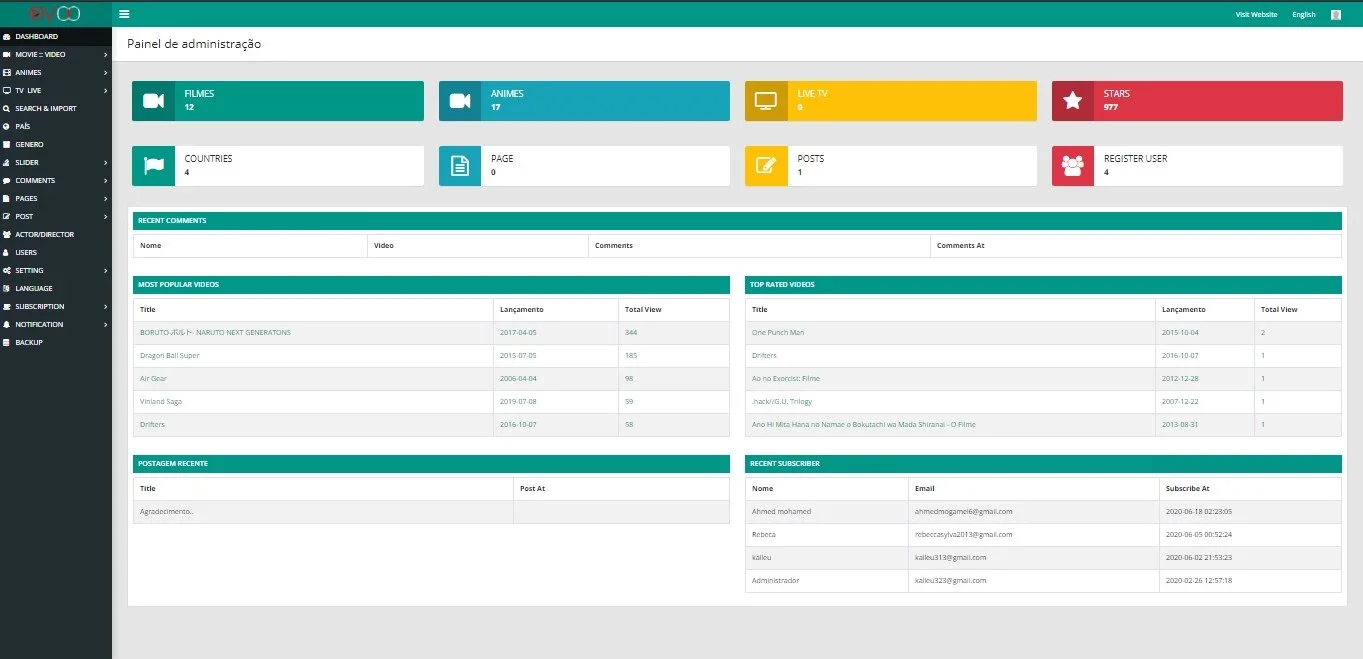Click the Register User group icon

(1073, 166)
